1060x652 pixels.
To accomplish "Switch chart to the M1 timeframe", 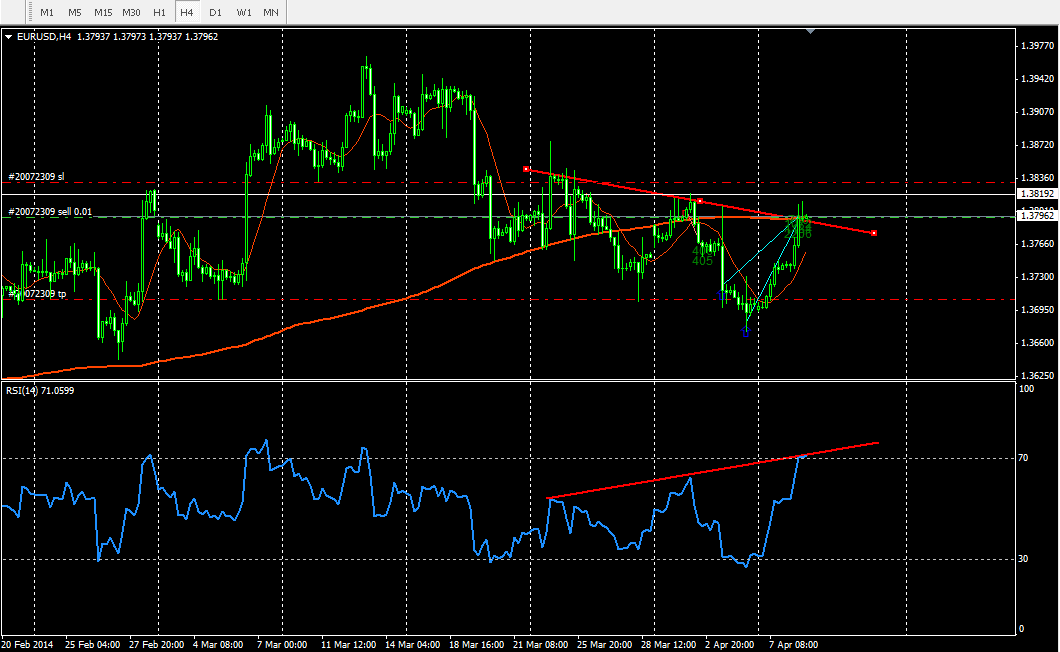I will [47, 12].
